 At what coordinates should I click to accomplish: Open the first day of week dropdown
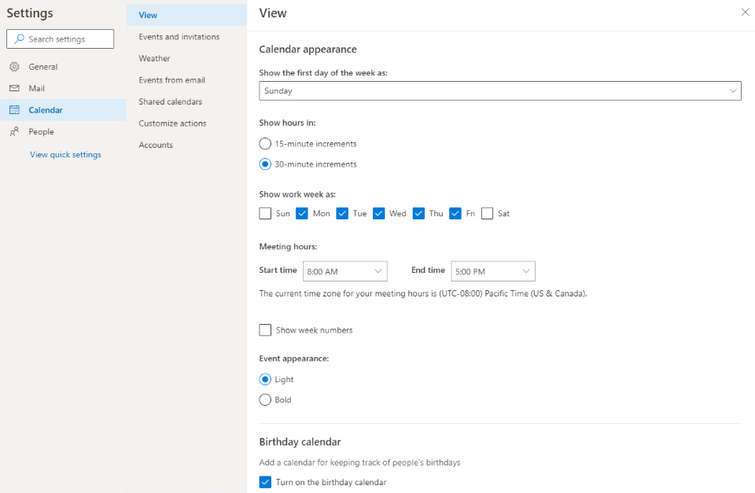point(499,91)
